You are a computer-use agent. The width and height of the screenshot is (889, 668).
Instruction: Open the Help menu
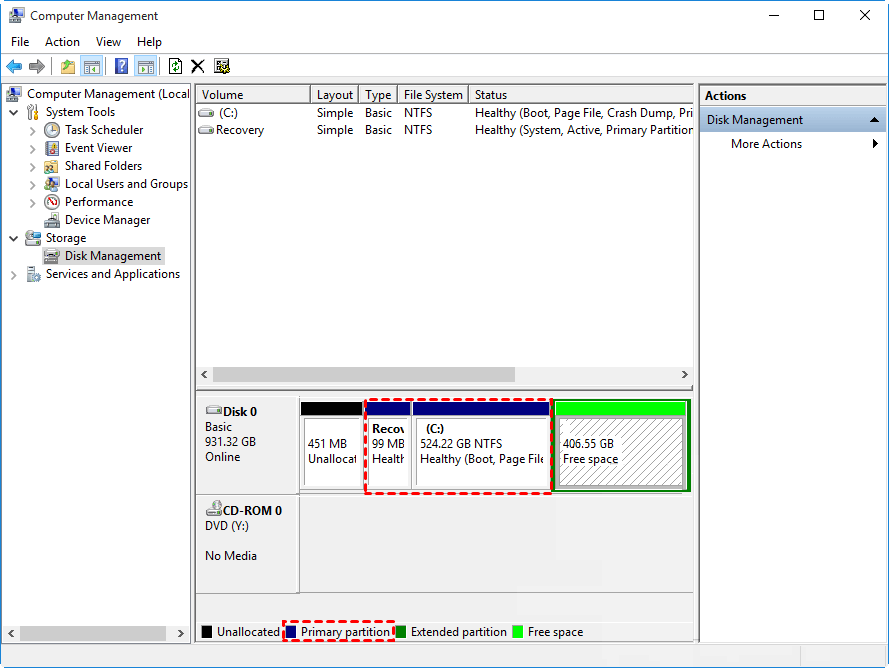149,42
